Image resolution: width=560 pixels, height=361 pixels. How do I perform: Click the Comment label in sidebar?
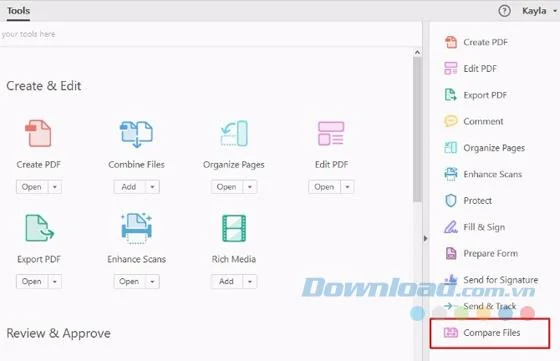pos(483,121)
